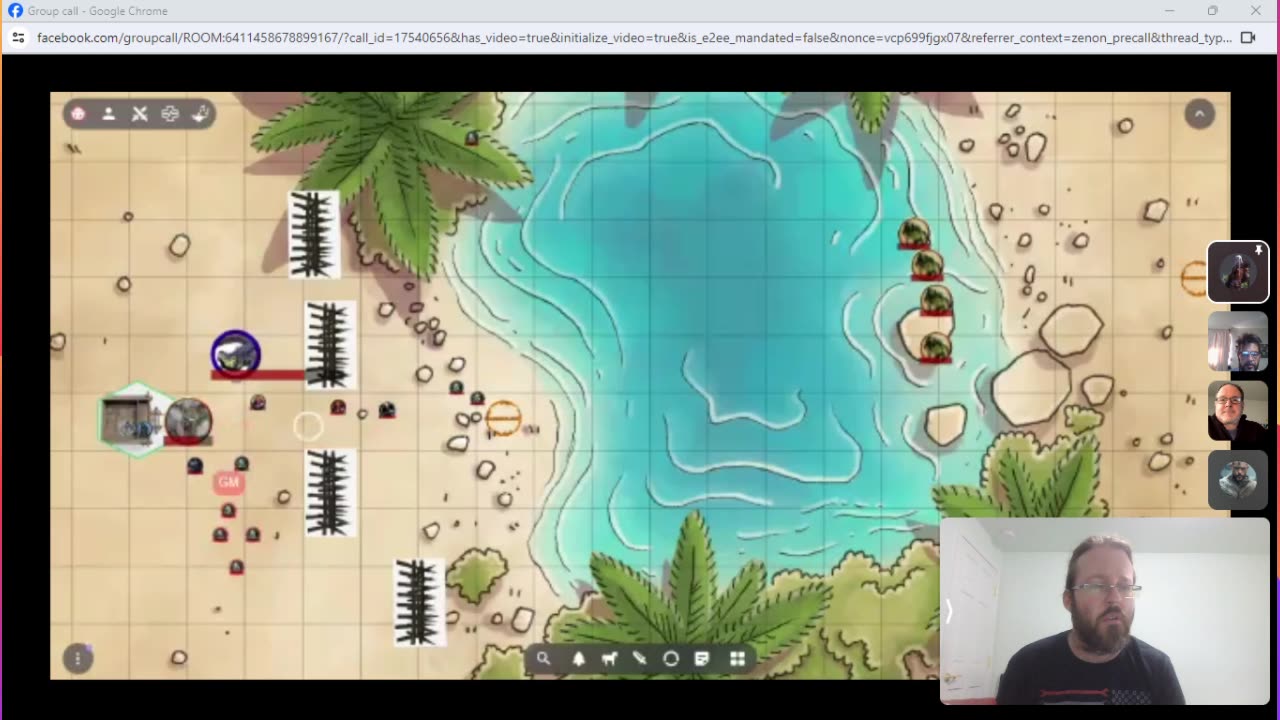Expand the chevron on self-view video edge
This screenshot has width=1280, height=720.
pos(949,611)
